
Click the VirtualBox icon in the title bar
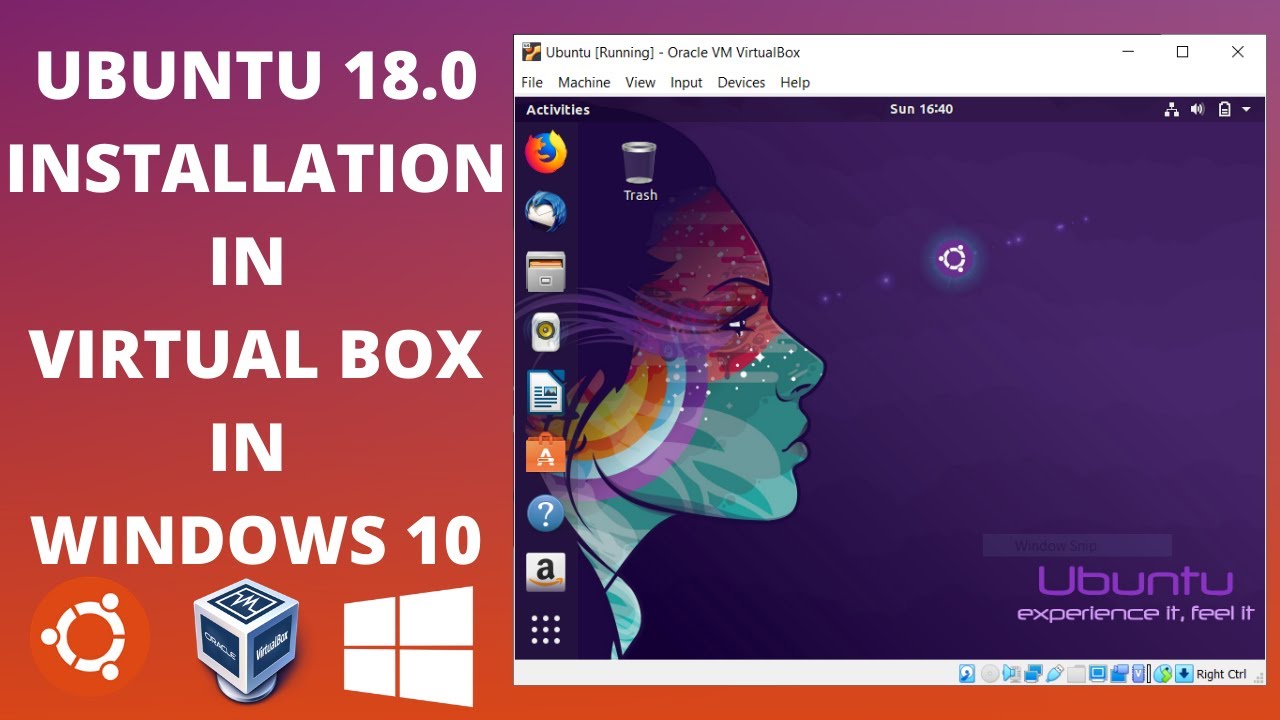(x=532, y=52)
